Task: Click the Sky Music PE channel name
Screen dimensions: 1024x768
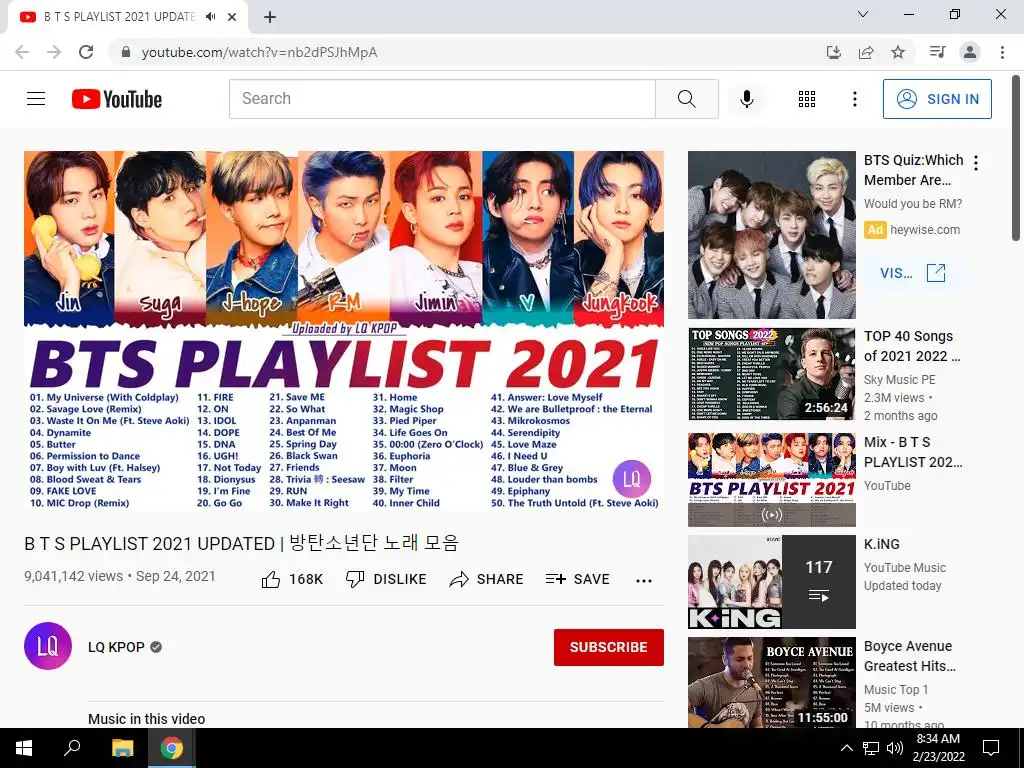Action: pyautogui.click(x=899, y=379)
